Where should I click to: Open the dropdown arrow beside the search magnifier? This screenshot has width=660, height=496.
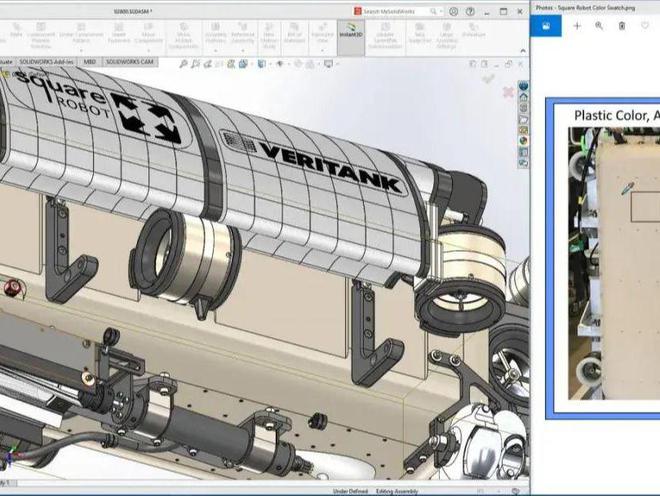(x=441, y=12)
